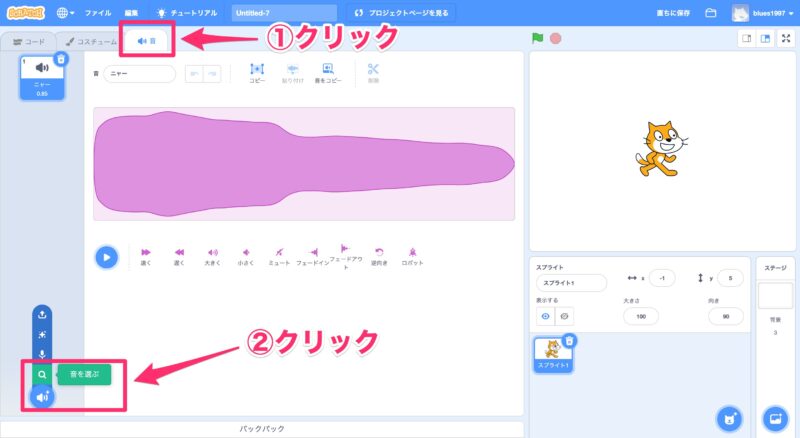The image size is (800, 438).
Task: Open the ファイル menu
Action: (x=98, y=13)
